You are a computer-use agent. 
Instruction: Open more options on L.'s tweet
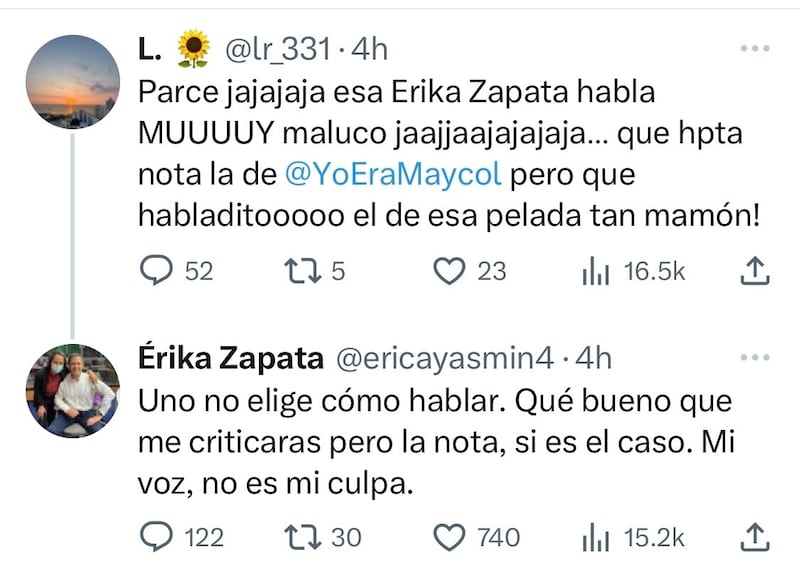click(x=754, y=48)
